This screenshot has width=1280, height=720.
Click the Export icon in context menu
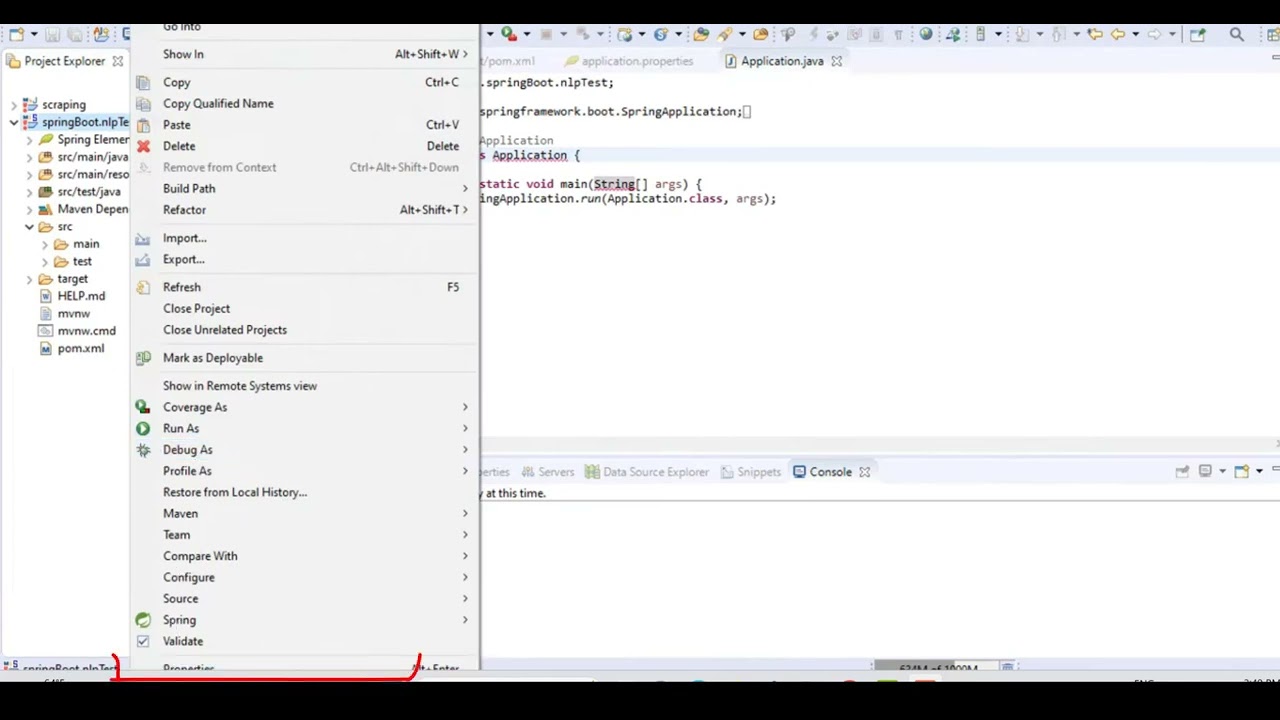[x=143, y=259]
